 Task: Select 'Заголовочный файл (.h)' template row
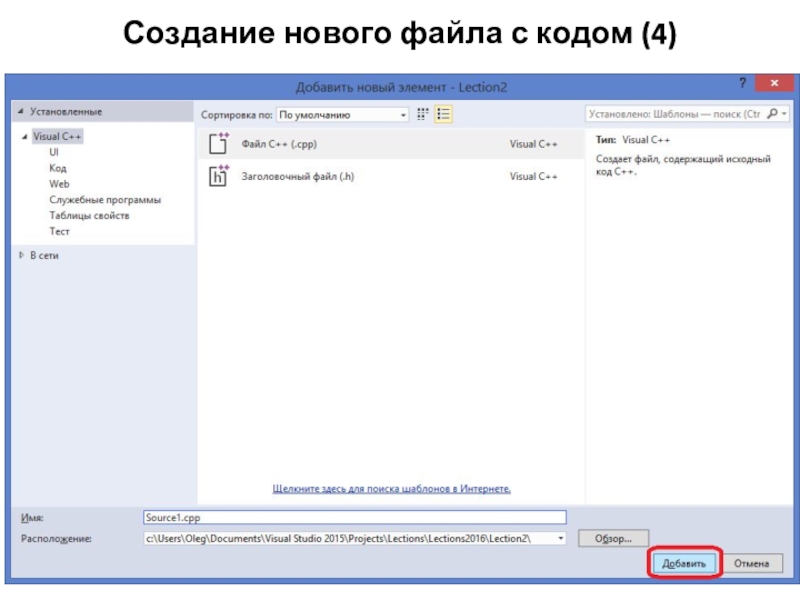coord(391,176)
